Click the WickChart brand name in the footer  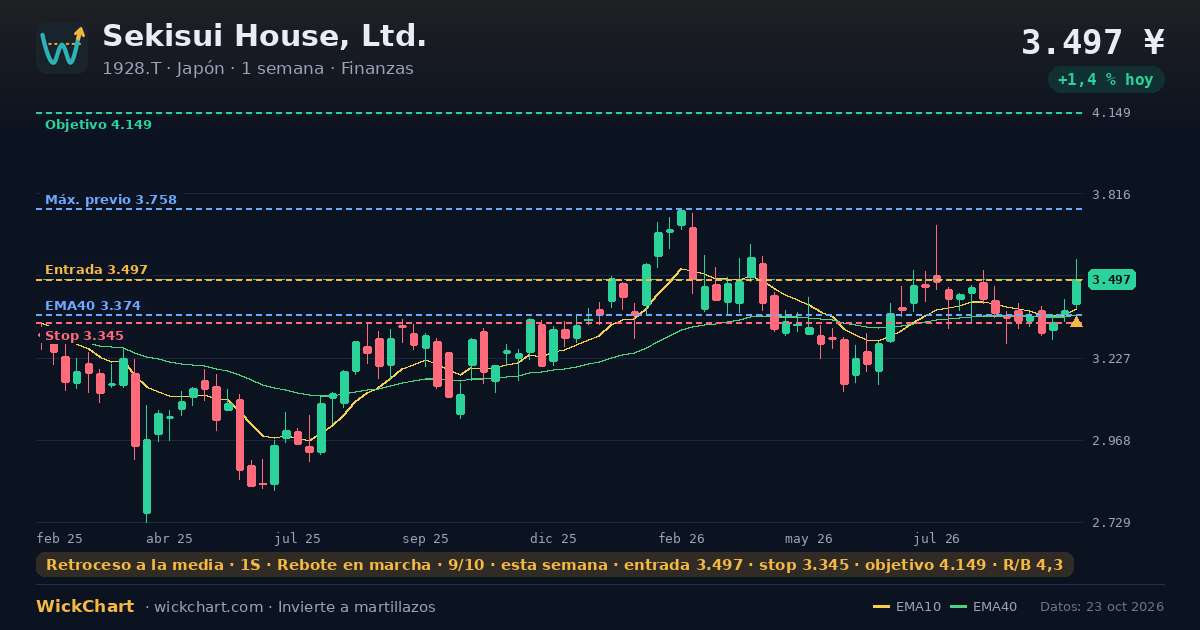(85, 607)
